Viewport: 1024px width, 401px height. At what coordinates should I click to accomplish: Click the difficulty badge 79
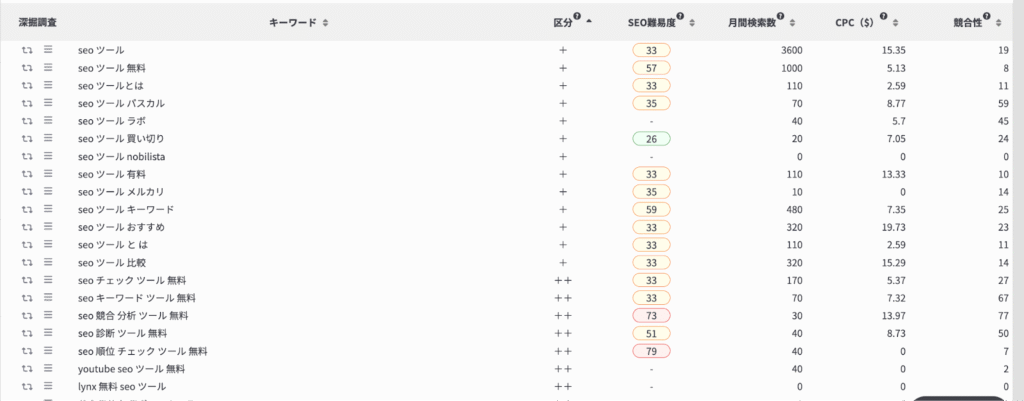651,351
